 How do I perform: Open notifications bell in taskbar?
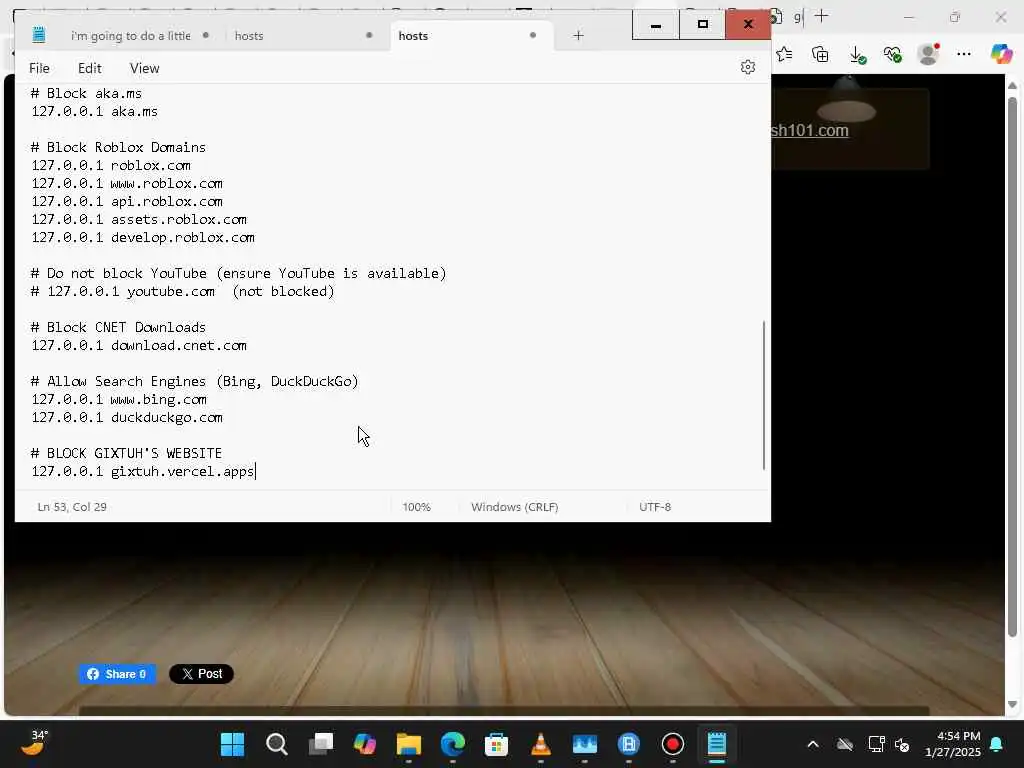pyautogui.click(x=997, y=744)
